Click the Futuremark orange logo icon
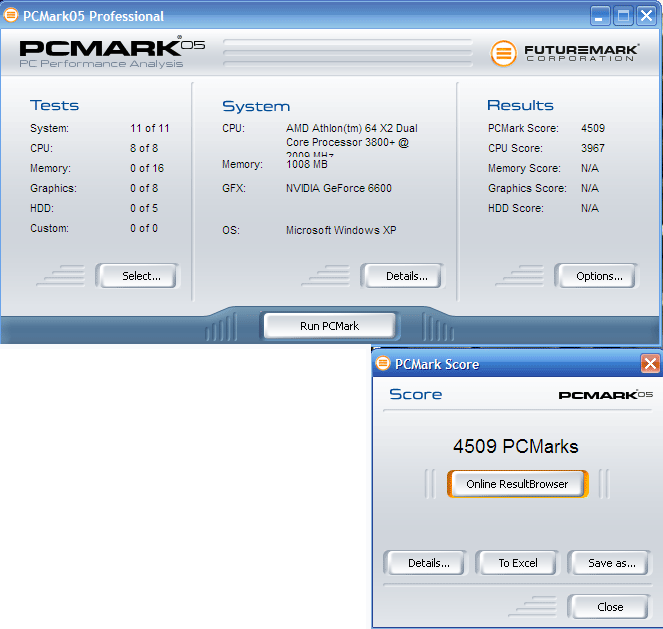Screen dimensions: 663x629 [x=503, y=53]
